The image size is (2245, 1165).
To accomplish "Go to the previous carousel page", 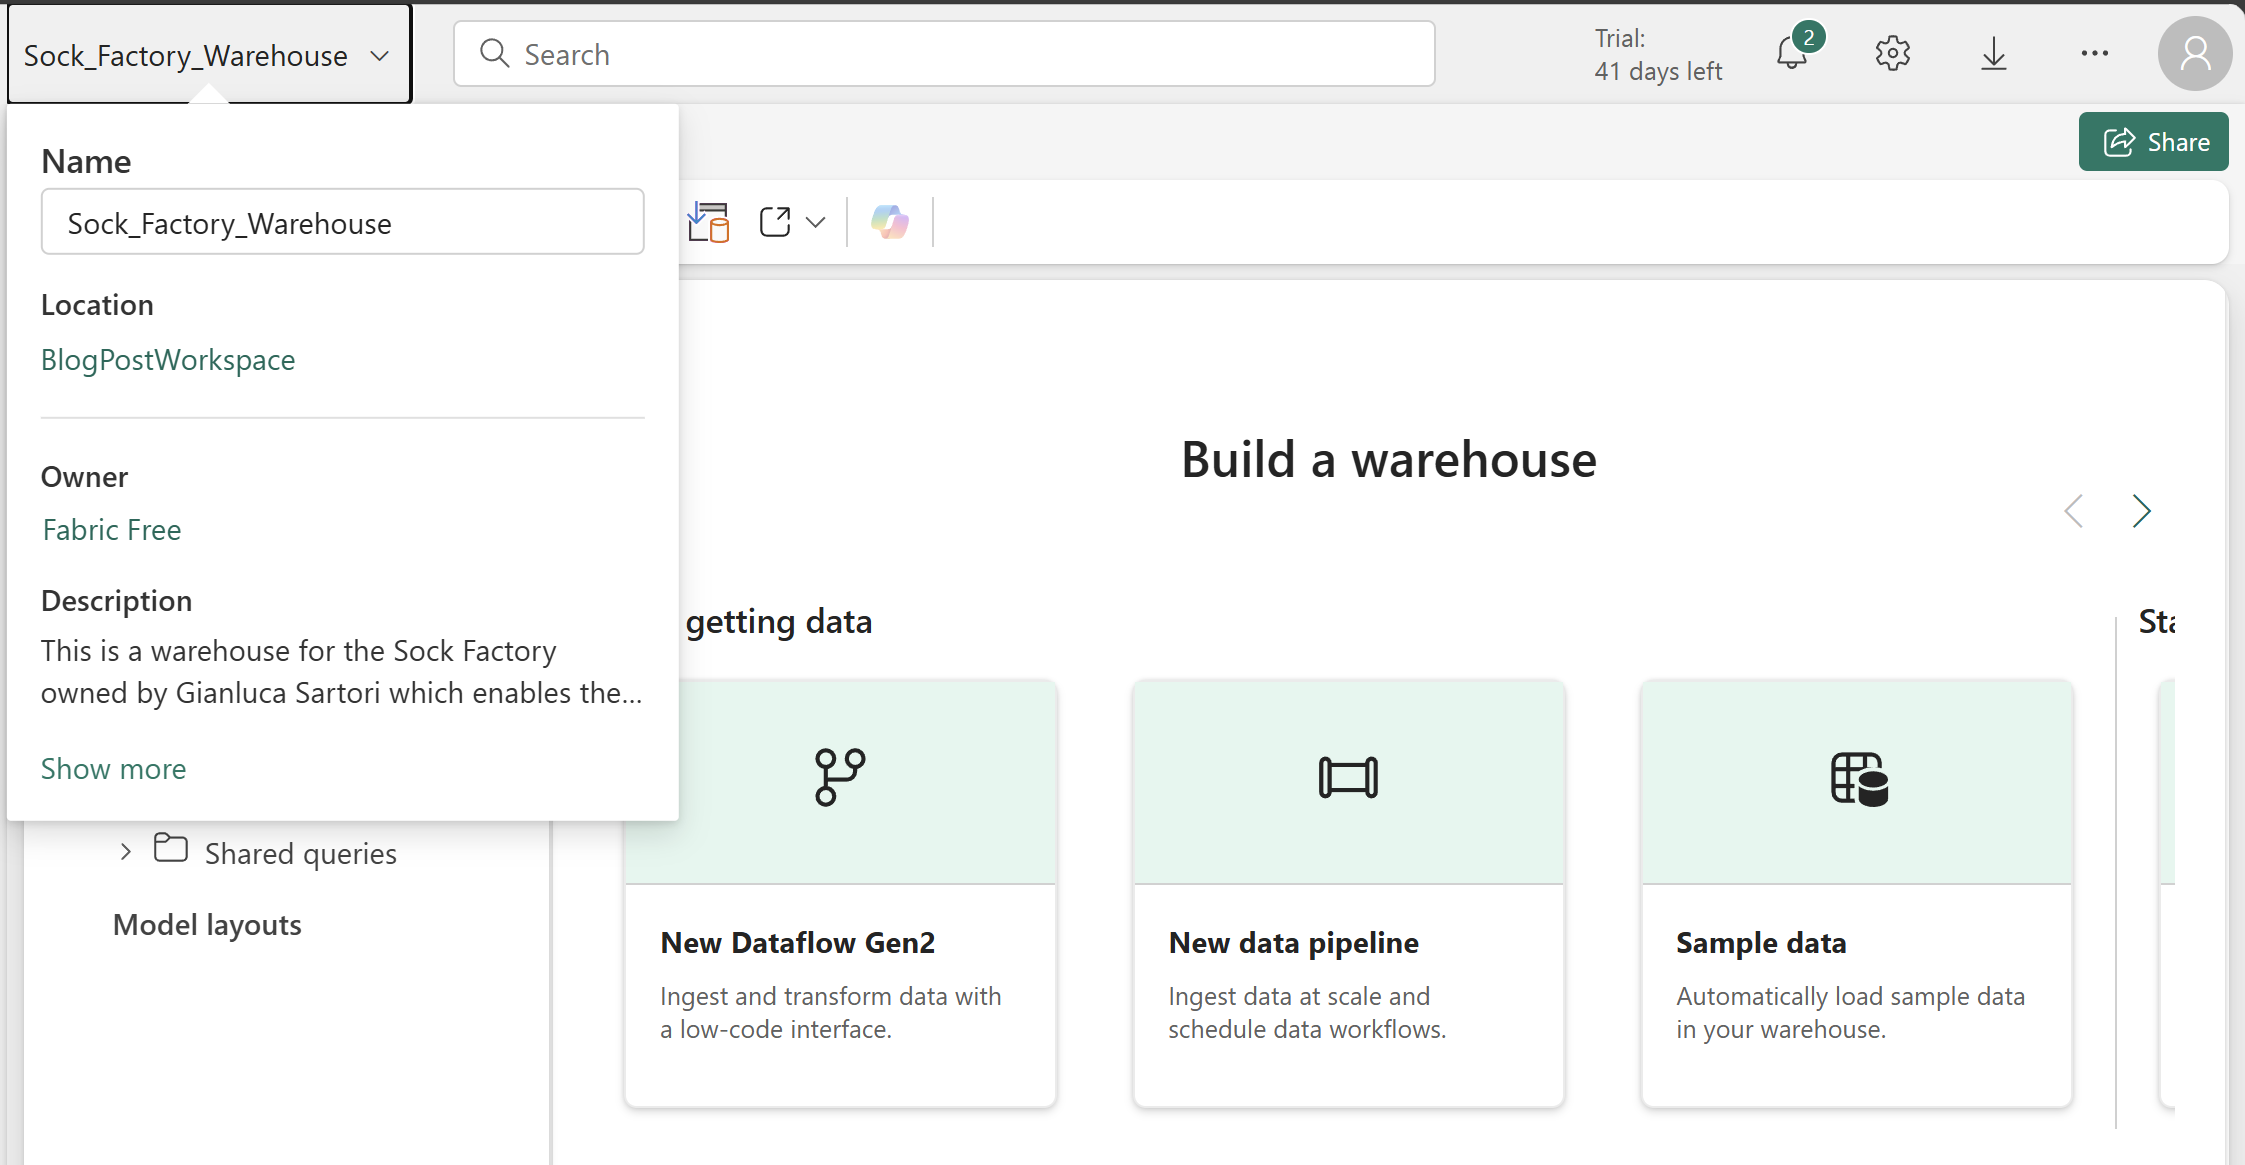I will [x=2074, y=511].
